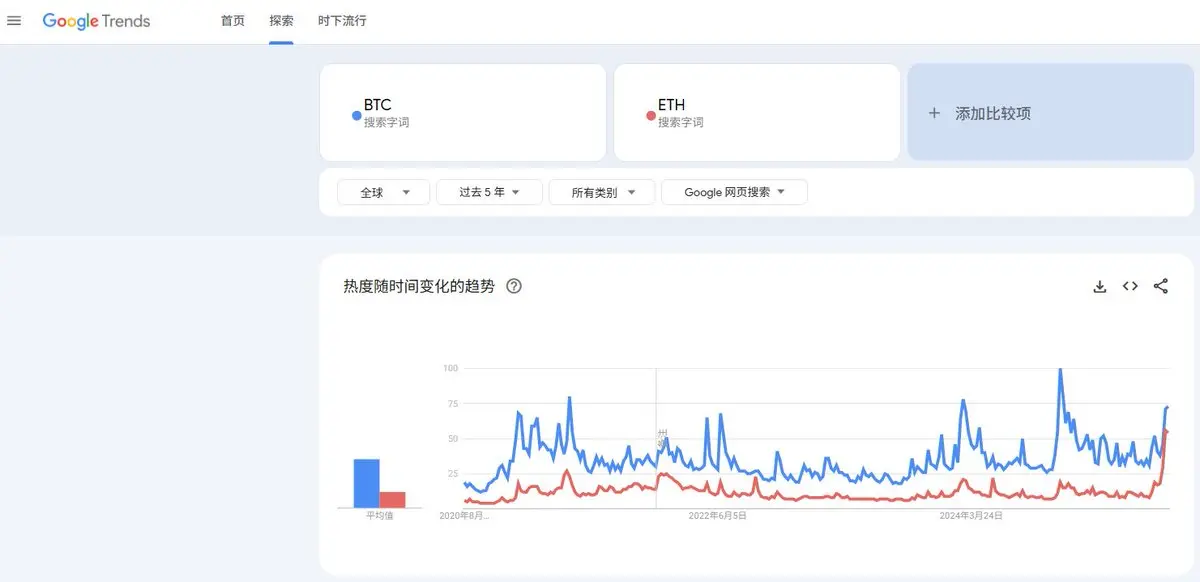The image size is (1200, 582).
Task: Click 添加比较项 to add comparison
Action: click(1050, 112)
